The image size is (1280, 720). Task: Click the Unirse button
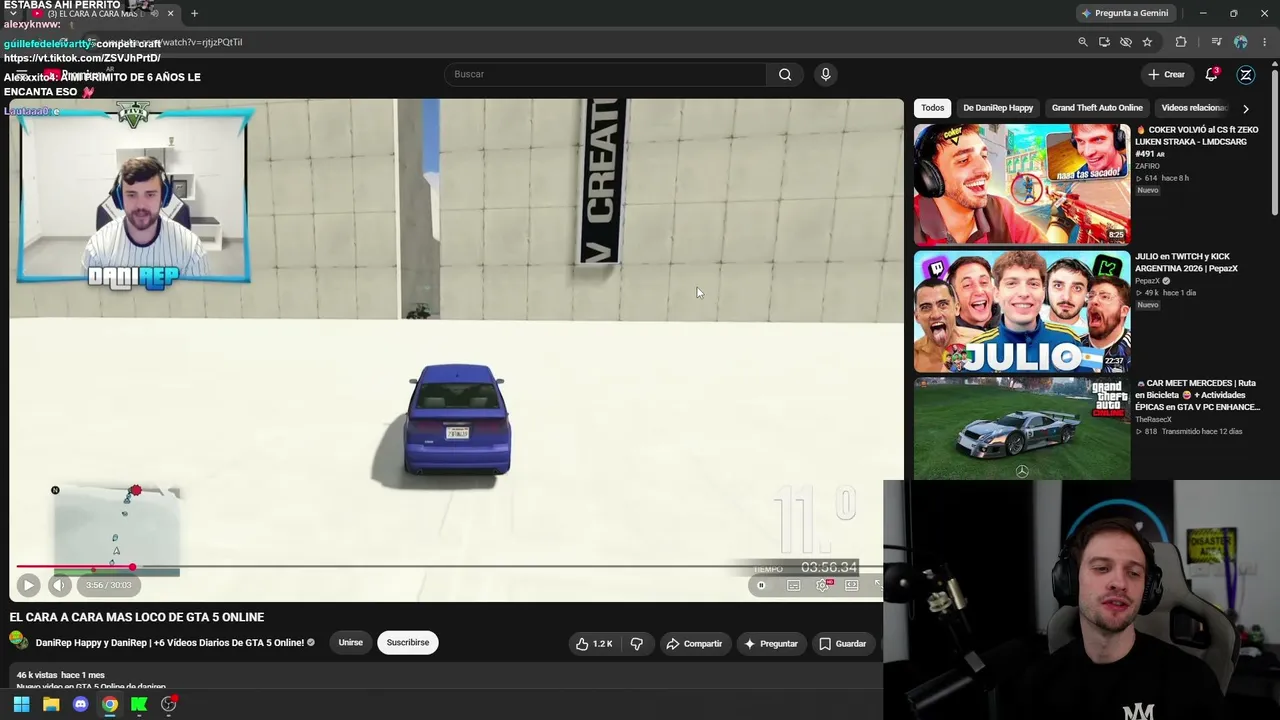(x=350, y=643)
